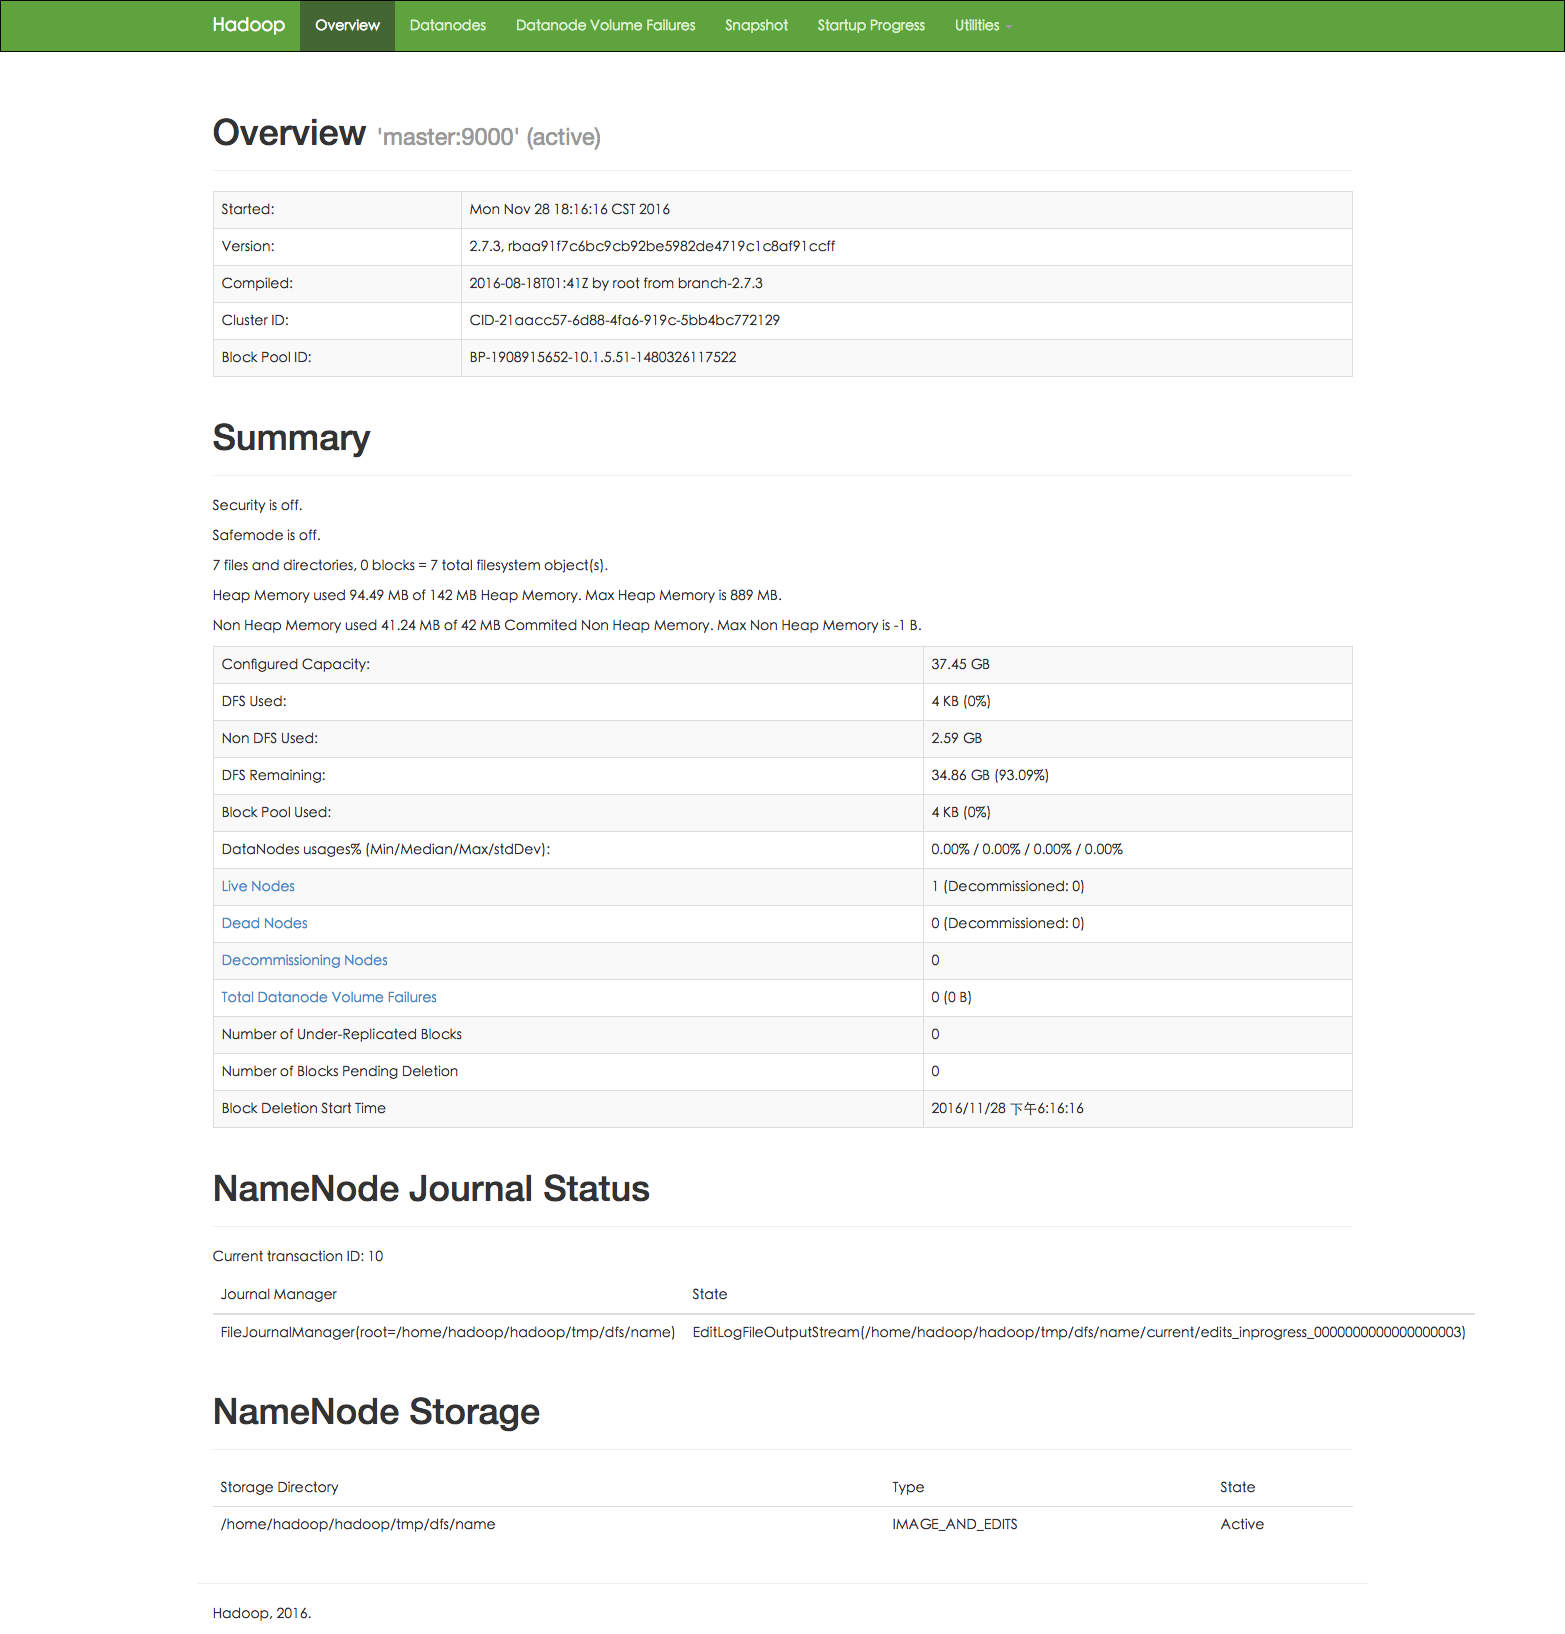The width and height of the screenshot is (1565, 1634).
Task: Select /home/hadoop/hadoop/tmp/dfs/name storage directory
Action: pyautogui.click(x=357, y=1524)
